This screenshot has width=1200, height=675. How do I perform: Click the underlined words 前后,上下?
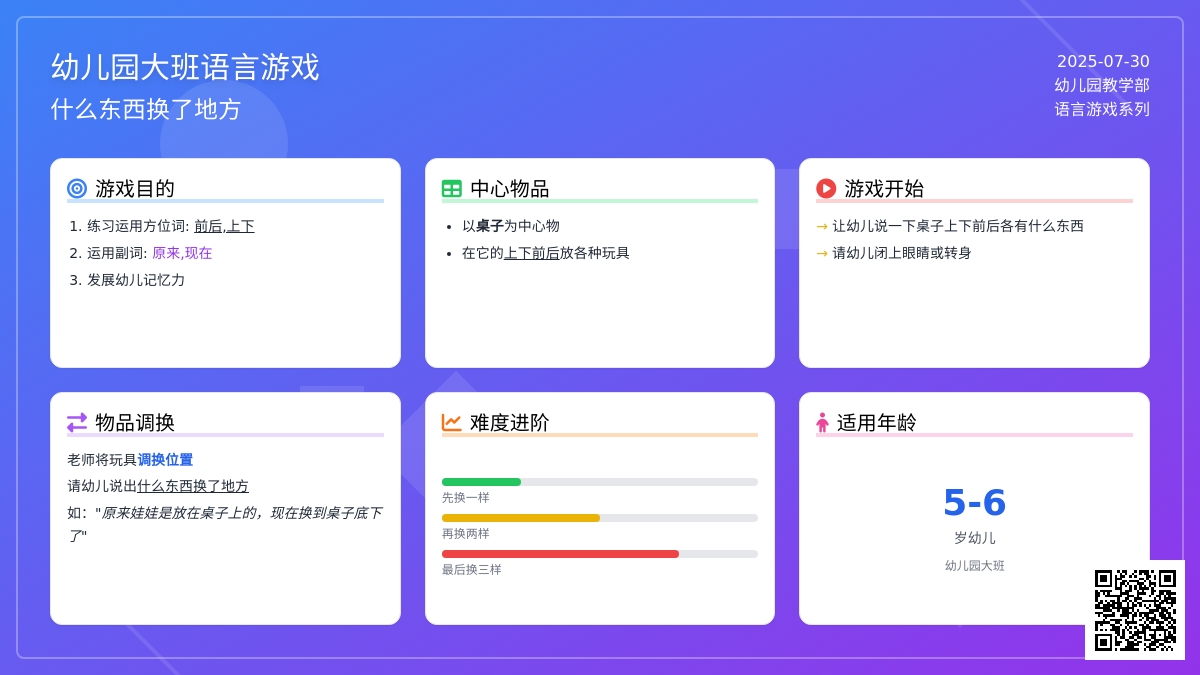click(x=224, y=226)
